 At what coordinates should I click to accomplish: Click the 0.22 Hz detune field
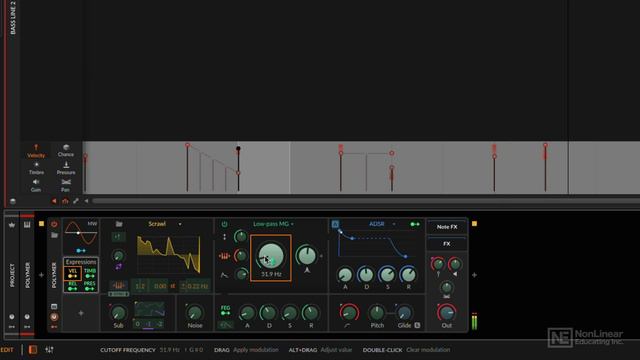point(195,286)
